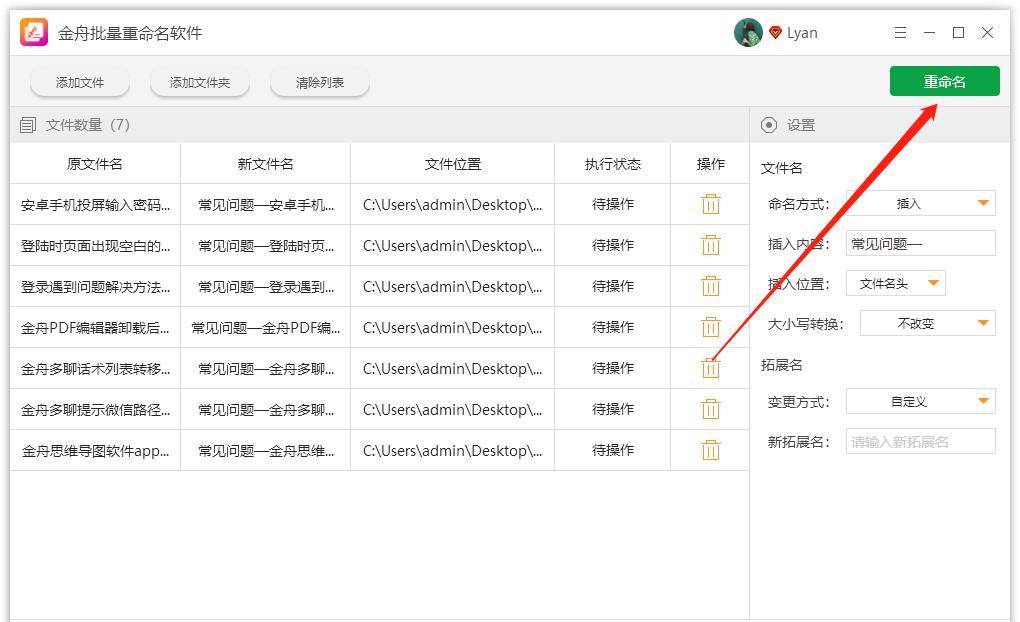Focus the 新拓展名 input field
The height and width of the screenshot is (622, 1020).
click(x=920, y=441)
